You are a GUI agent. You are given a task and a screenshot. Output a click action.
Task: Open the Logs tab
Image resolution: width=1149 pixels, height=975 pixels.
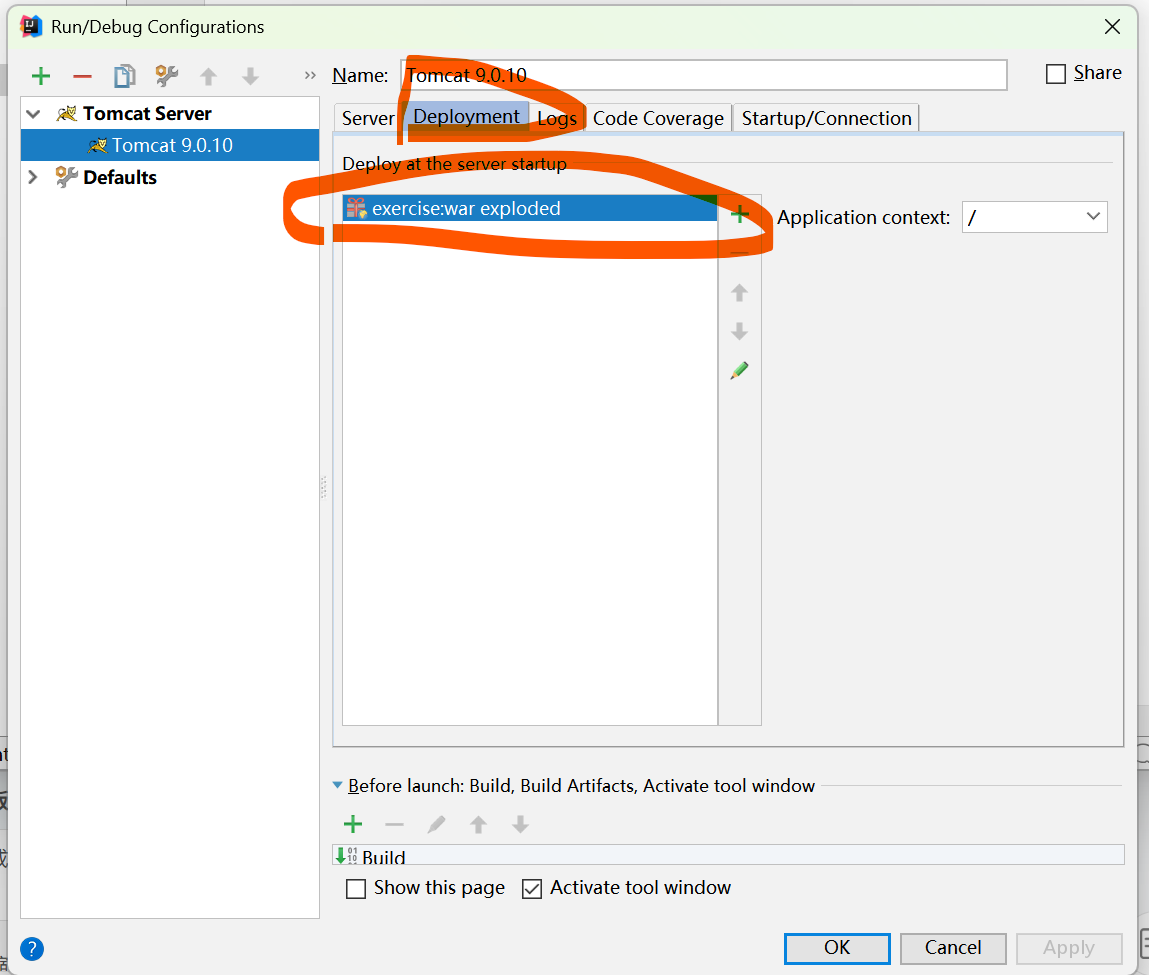pos(557,118)
